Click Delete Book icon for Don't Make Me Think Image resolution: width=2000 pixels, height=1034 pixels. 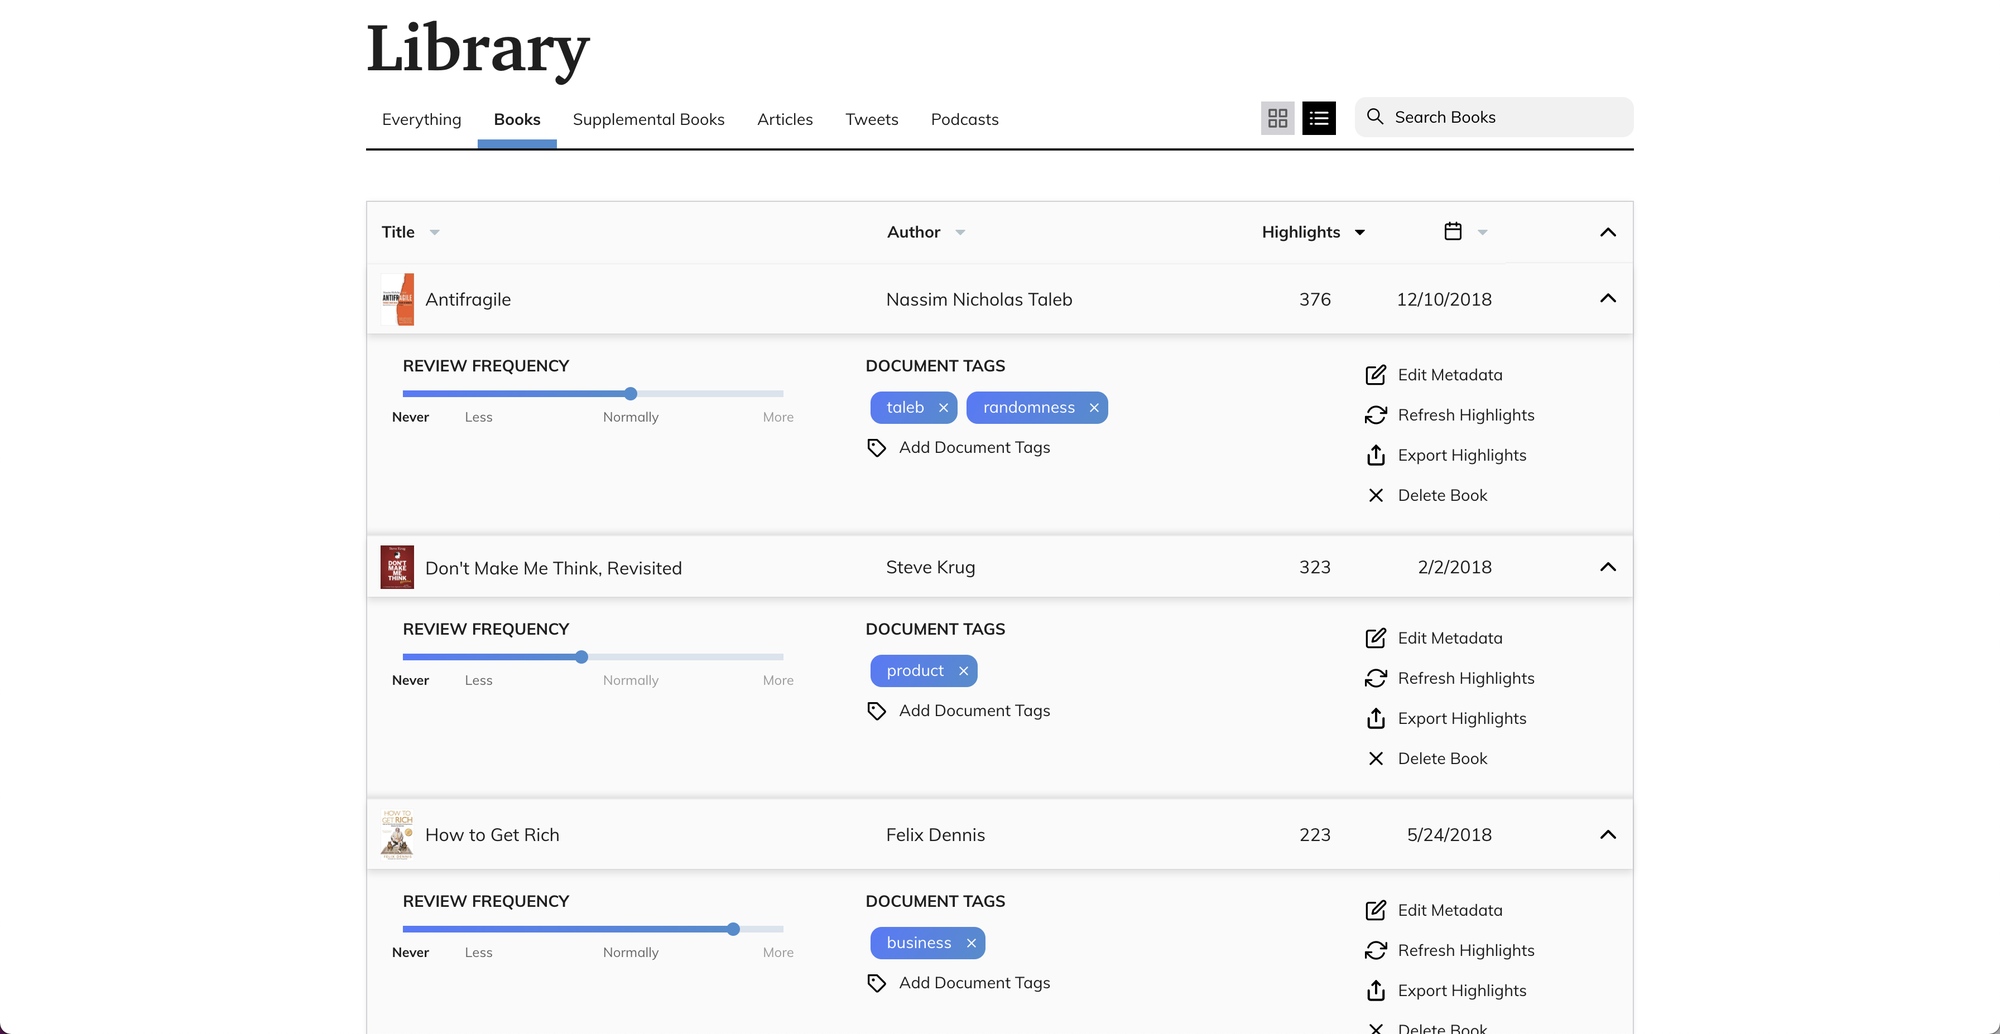click(x=1376, y=758)
